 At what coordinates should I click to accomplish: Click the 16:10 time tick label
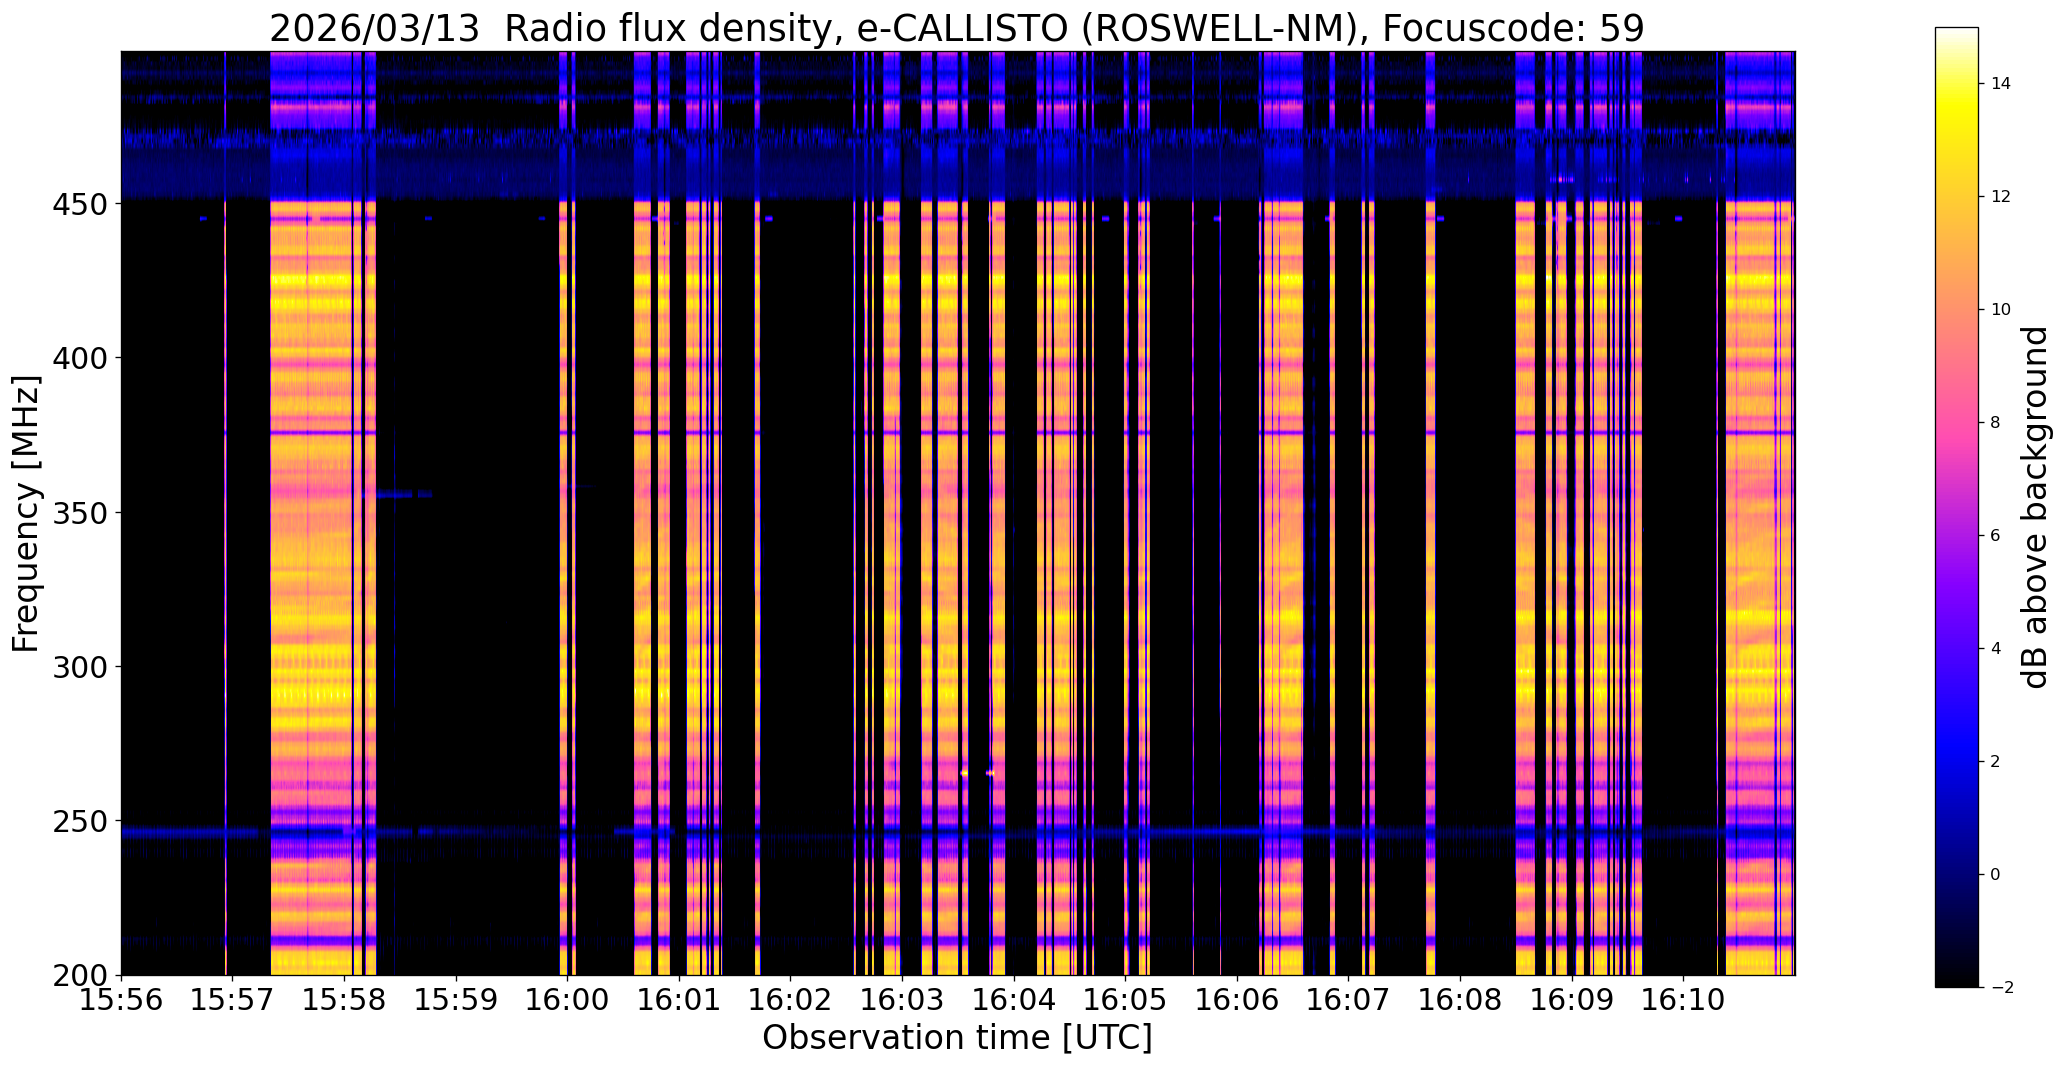pos(1683,998)
